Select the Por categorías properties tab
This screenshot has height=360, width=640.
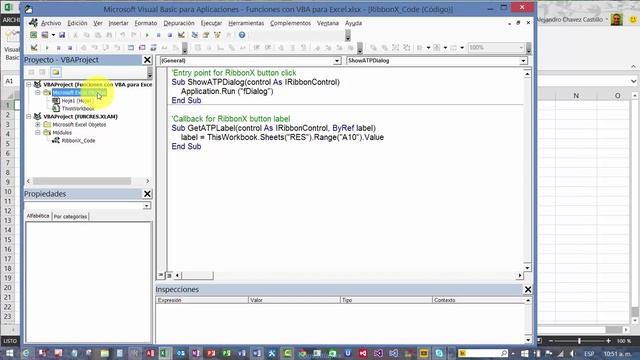tap(70, 217)
